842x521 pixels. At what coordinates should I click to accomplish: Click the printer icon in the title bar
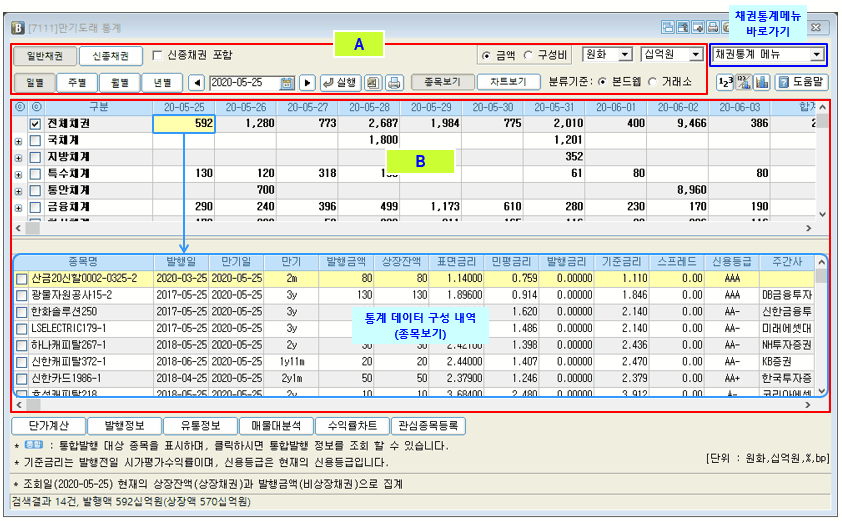click(x=713, y=27)
